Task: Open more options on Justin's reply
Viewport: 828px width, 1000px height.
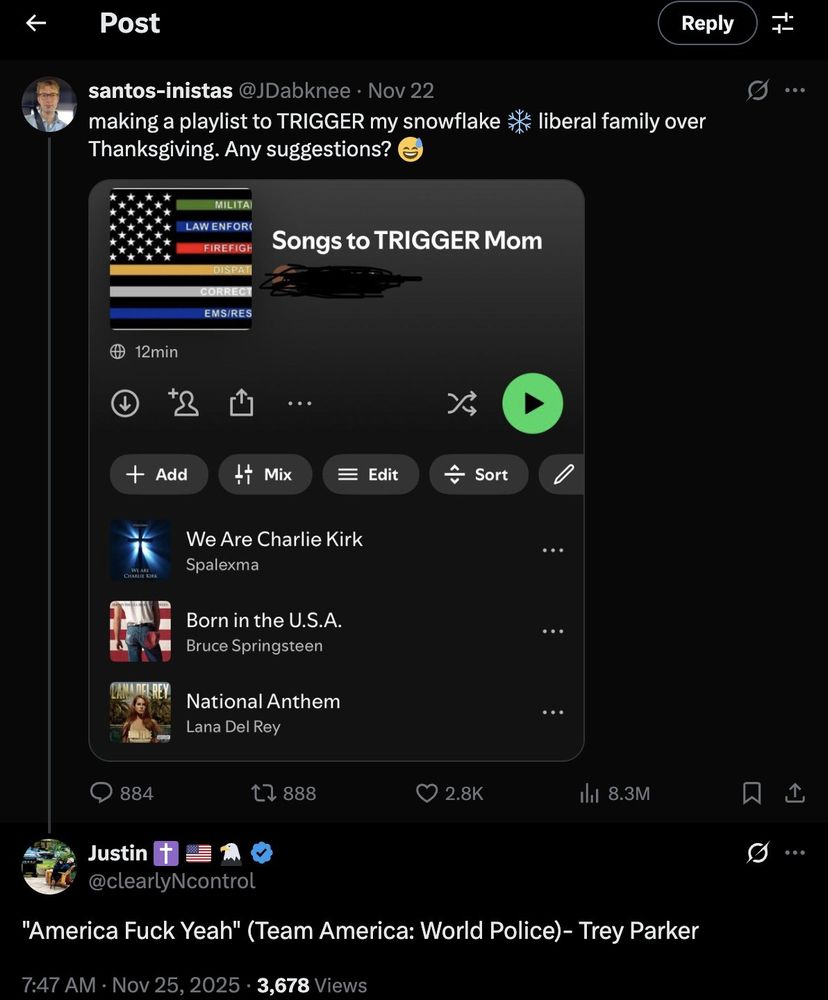Action: [795, 852]
